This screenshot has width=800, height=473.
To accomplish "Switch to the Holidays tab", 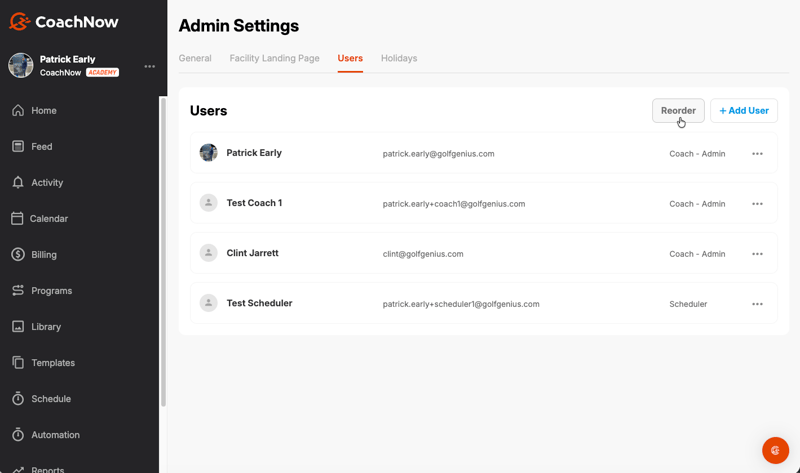I will pos(399,58).
